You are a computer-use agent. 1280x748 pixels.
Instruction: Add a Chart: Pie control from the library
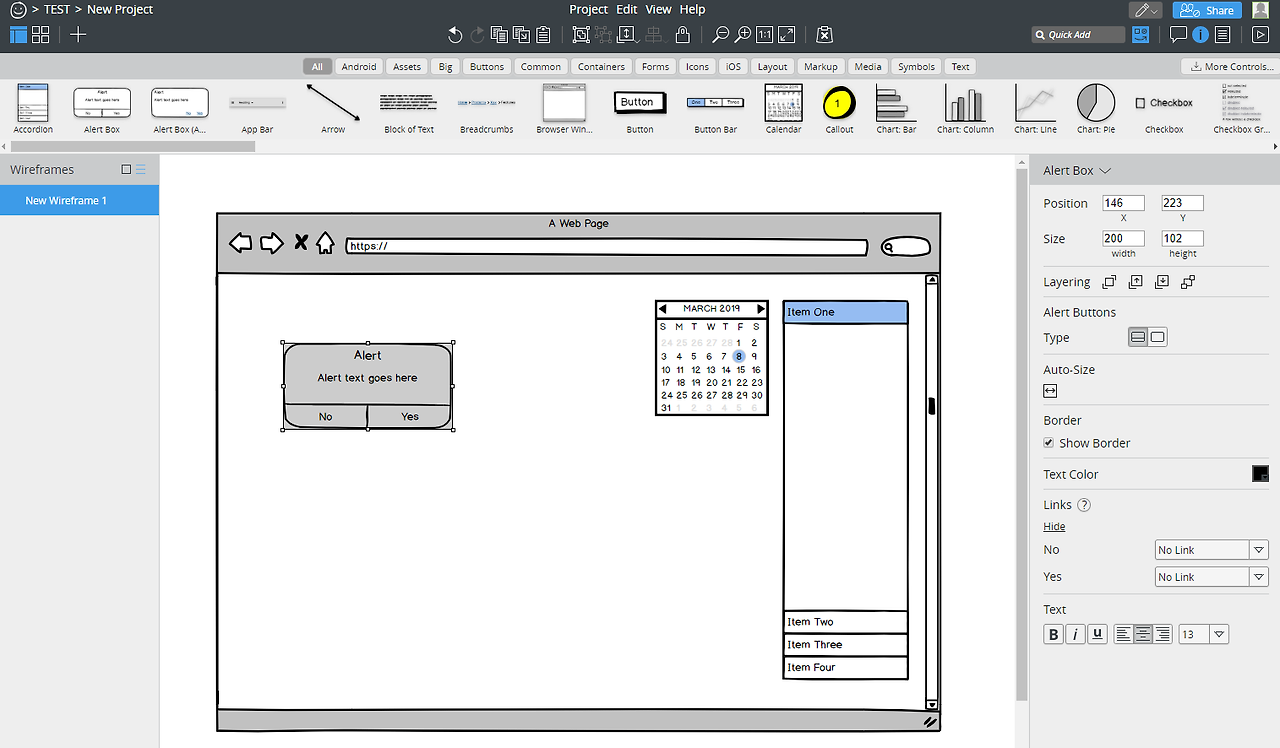pos(1095,109)
